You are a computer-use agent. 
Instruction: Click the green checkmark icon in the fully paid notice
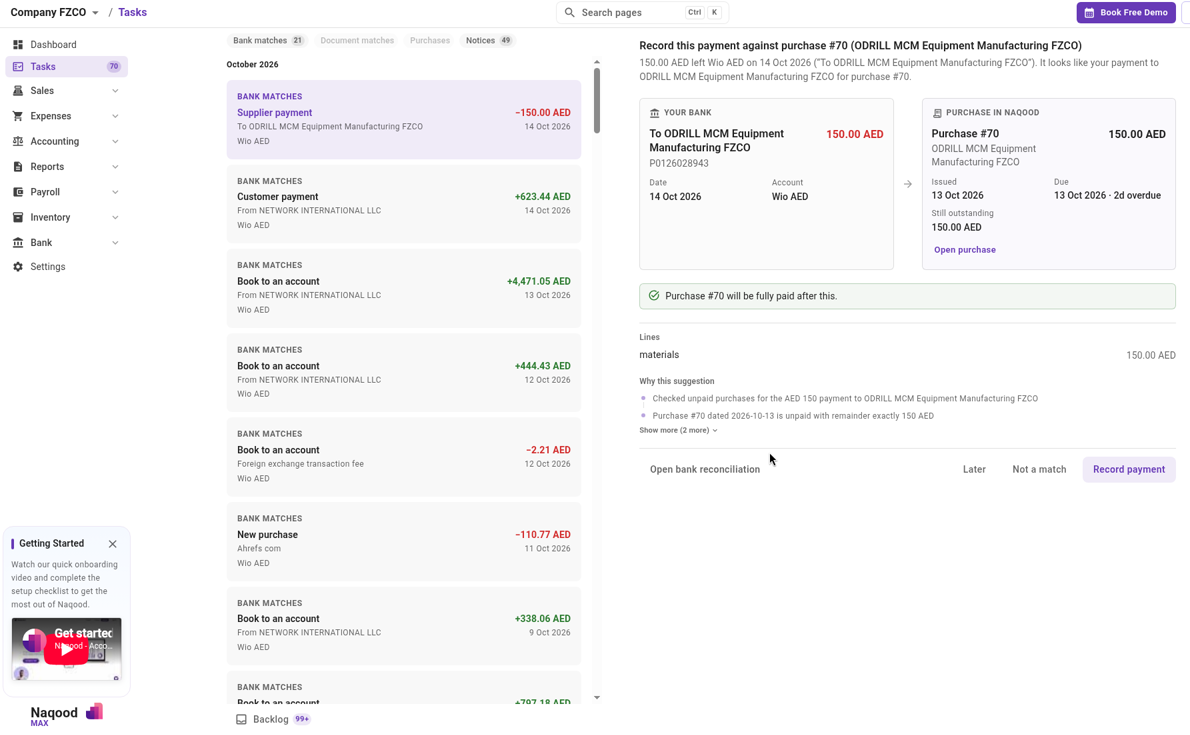click(x=654, y=296)
